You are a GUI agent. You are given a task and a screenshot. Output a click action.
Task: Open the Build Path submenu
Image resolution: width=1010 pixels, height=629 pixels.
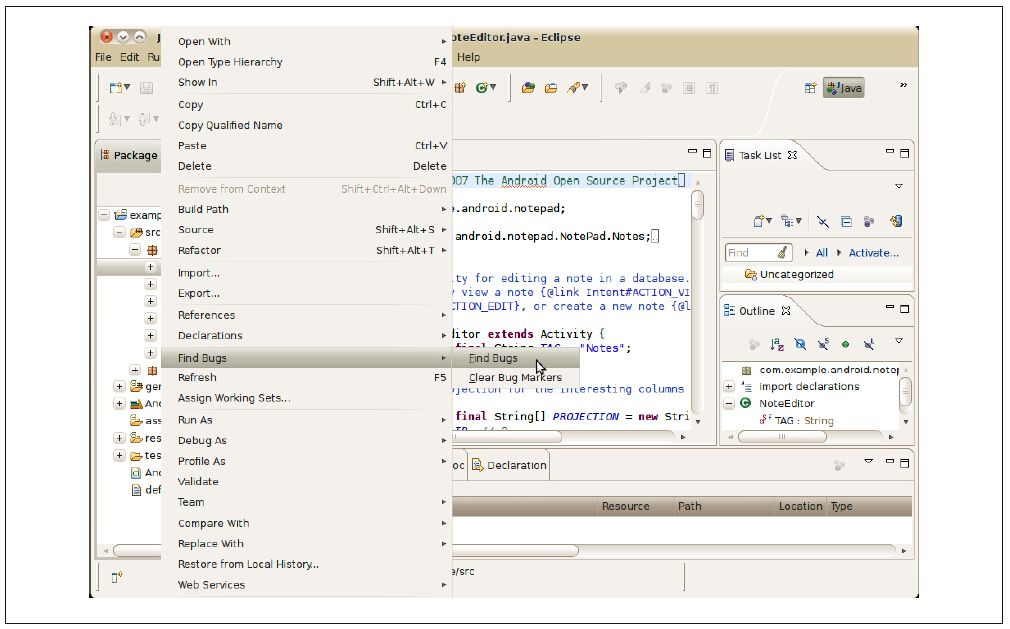307,209
